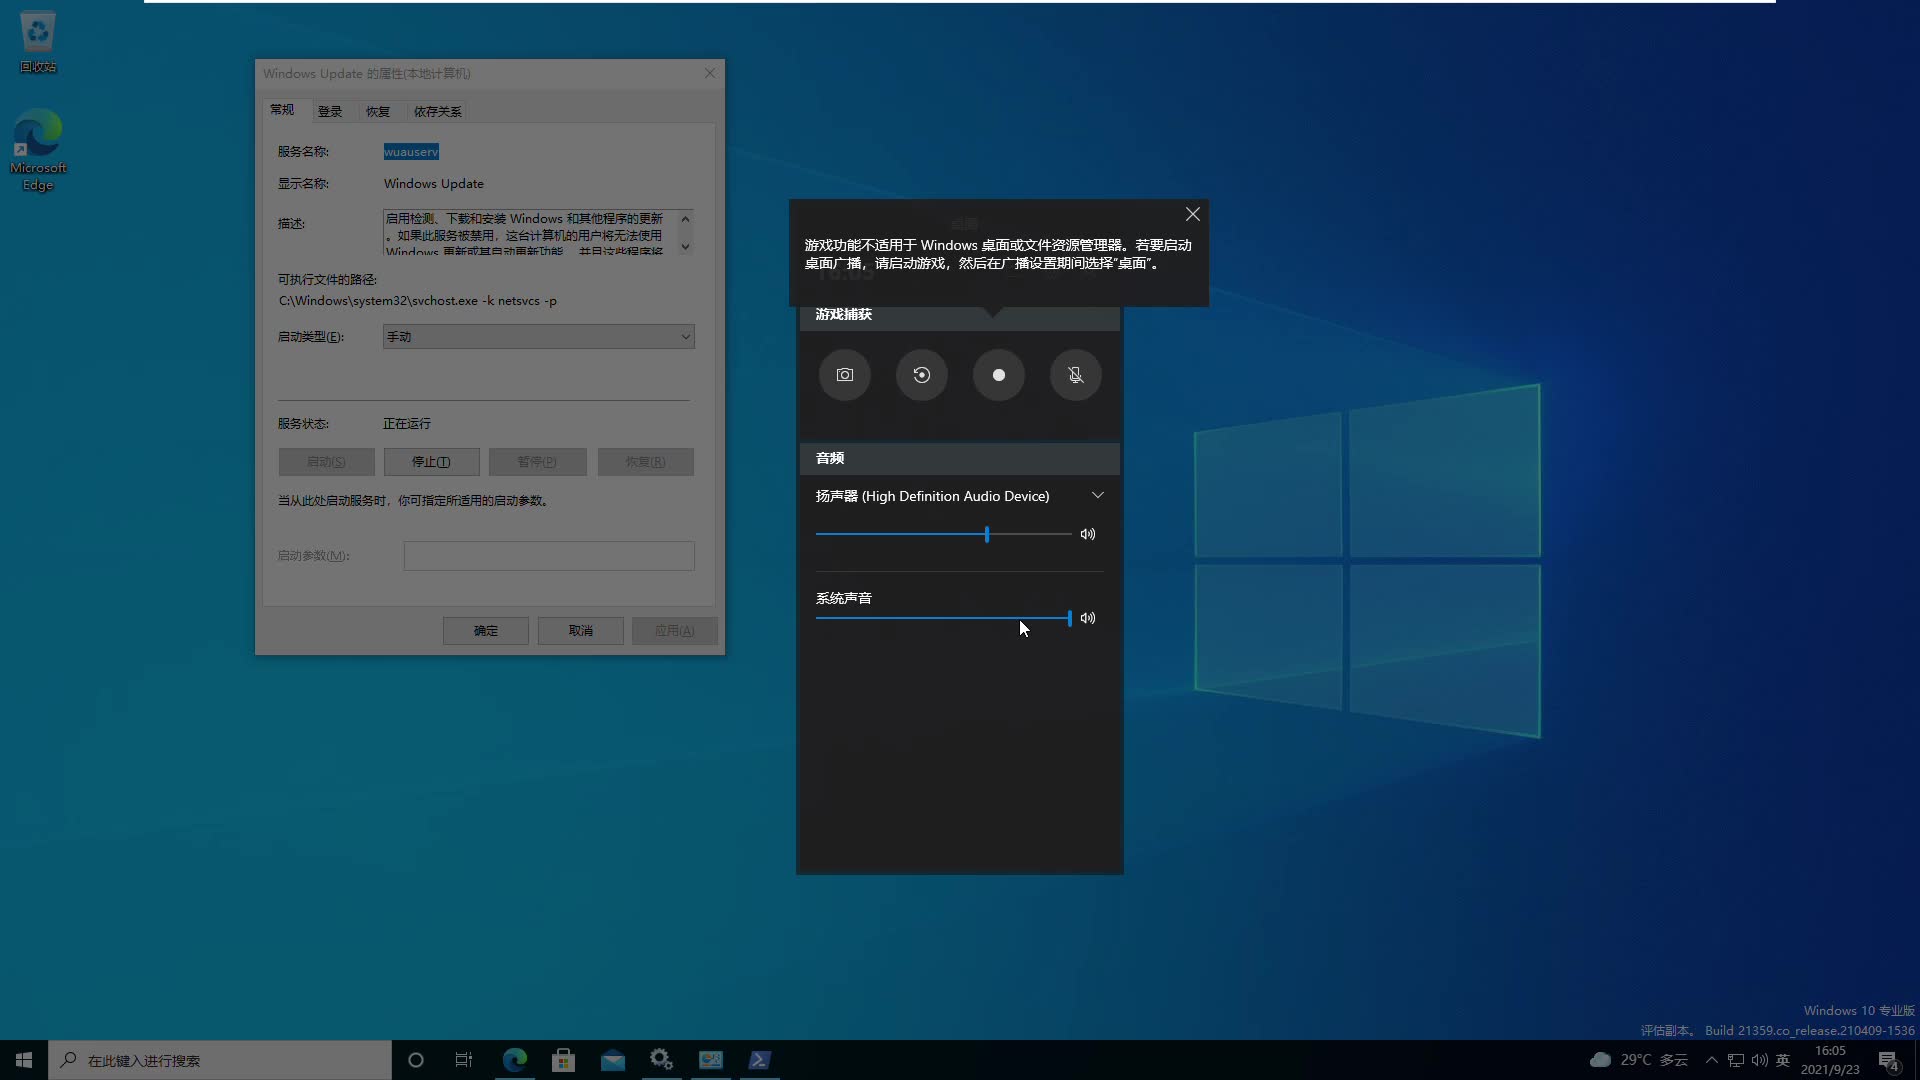Switch input language via 英 indicator

click(1783, 1060)
